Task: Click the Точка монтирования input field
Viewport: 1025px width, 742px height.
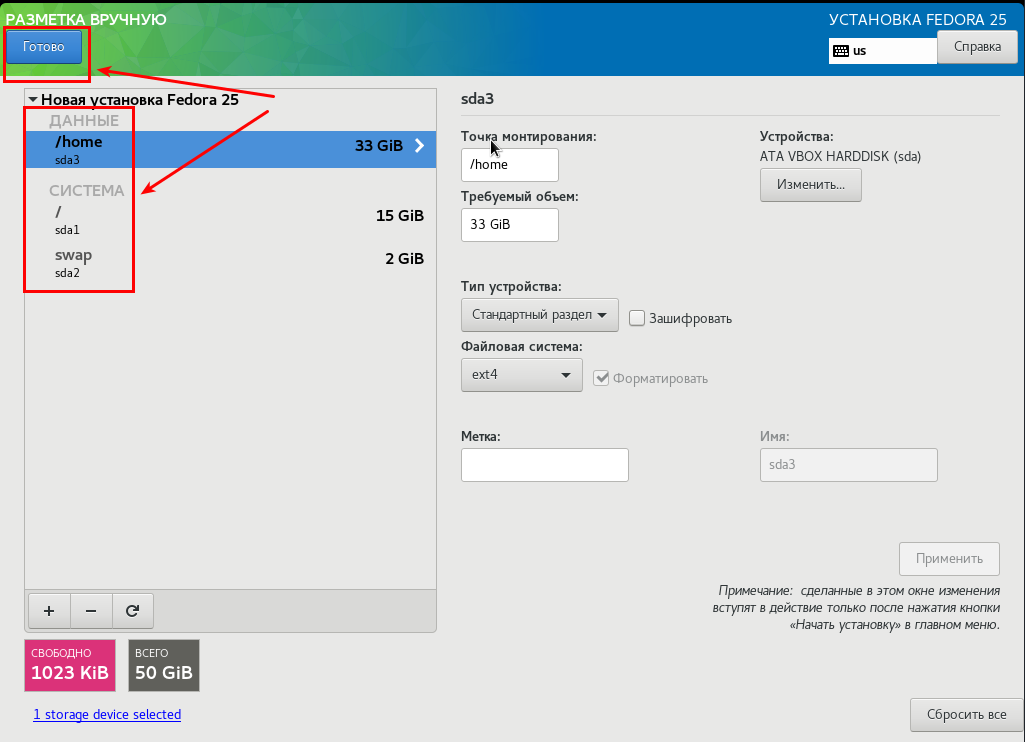Action: [510, 165]
